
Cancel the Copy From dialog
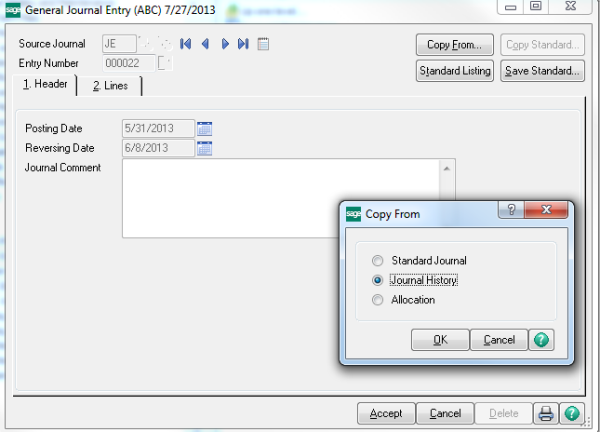(x=499, y=340)
